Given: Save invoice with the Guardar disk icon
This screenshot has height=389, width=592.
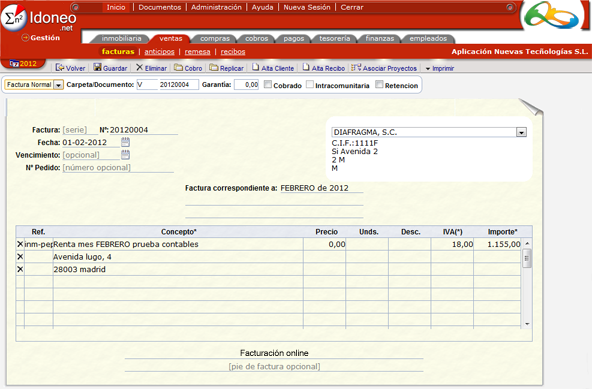Looking at the screenshot, I should click(x=97, y=67).
